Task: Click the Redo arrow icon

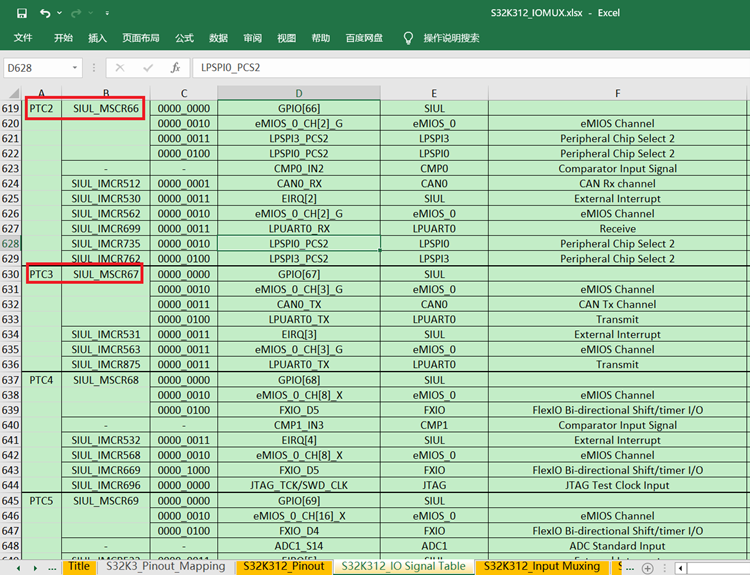Action: click(x=76, y=13)
